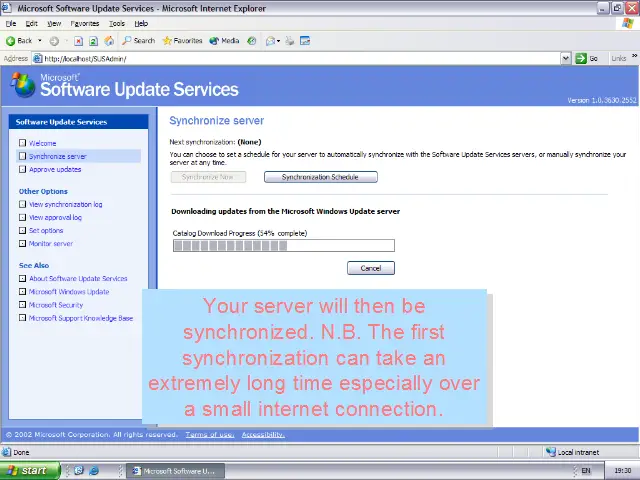Open the Microsoft Security link

56,305
